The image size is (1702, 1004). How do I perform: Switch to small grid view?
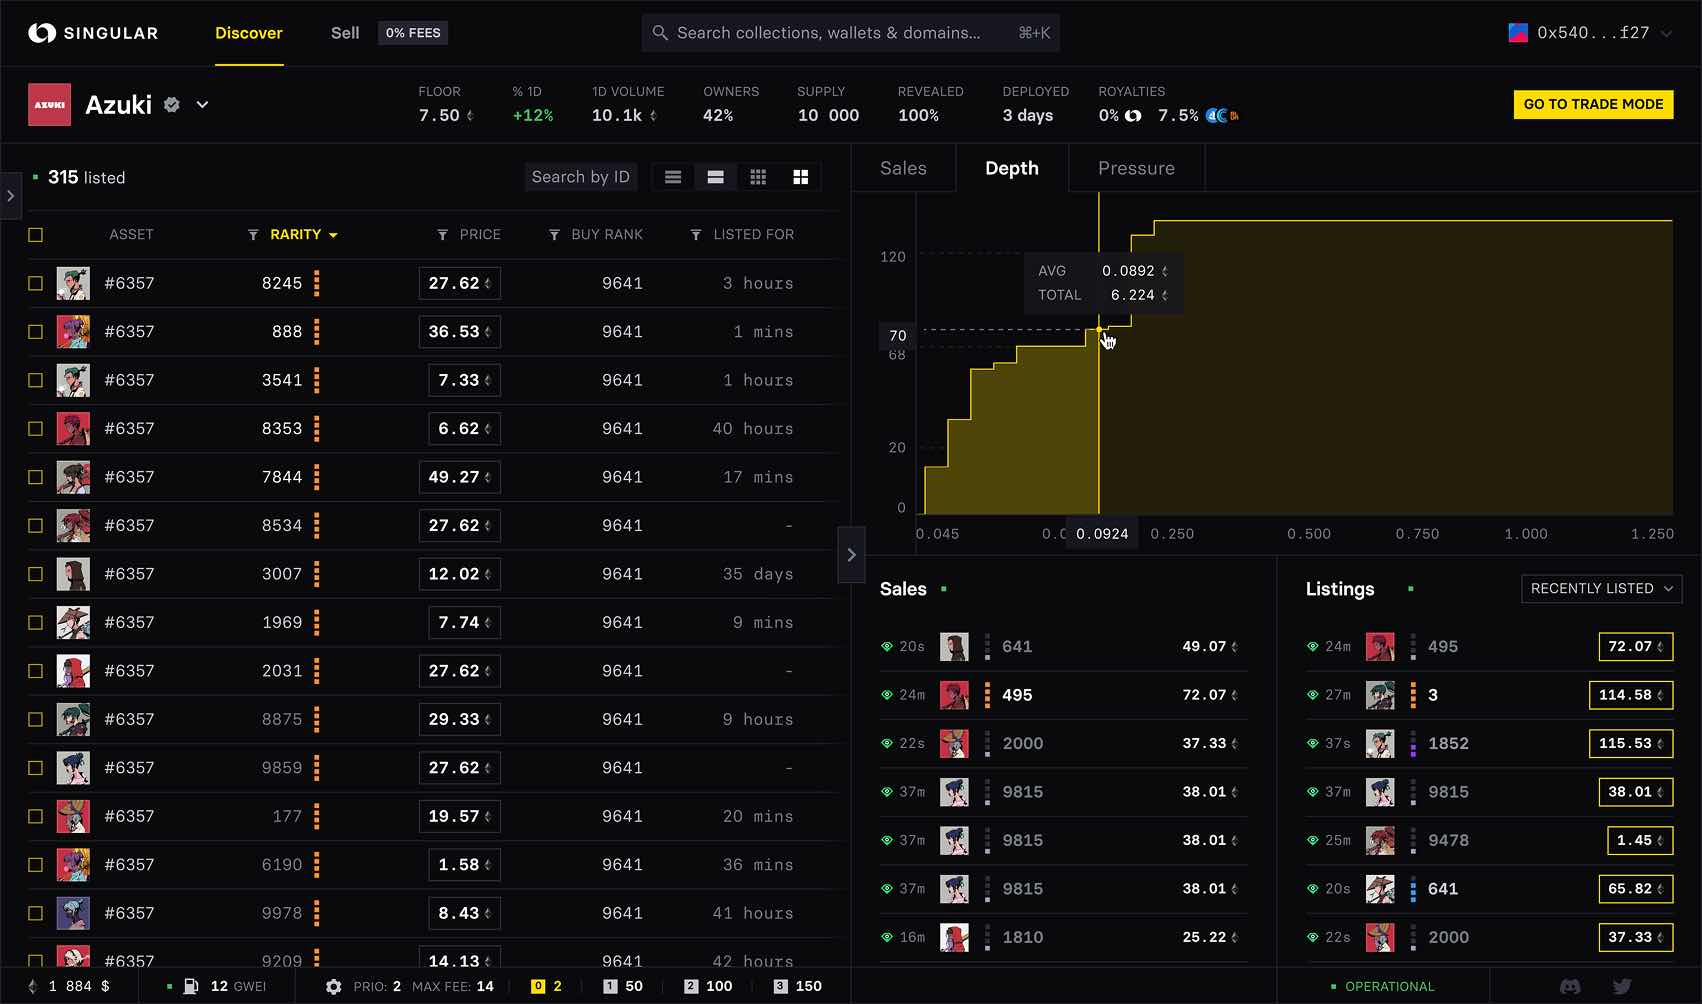click(758, 177)
